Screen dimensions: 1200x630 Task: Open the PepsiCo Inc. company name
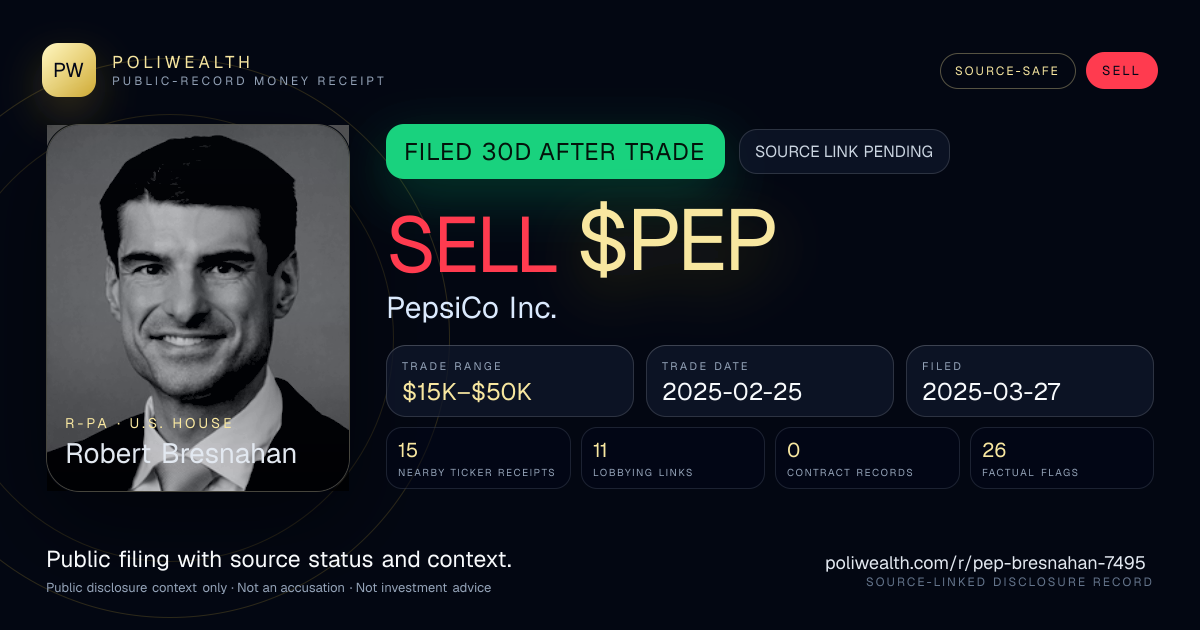click(x=472, y=308)
